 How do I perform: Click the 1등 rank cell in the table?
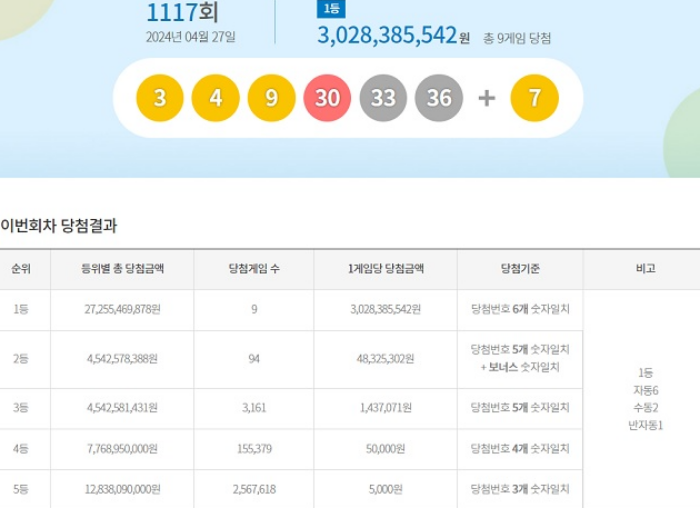tap(21, 309)
